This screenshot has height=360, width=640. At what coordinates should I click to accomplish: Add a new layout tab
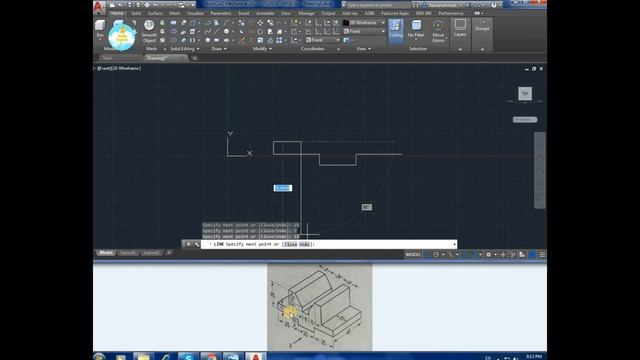coord(169,253)
